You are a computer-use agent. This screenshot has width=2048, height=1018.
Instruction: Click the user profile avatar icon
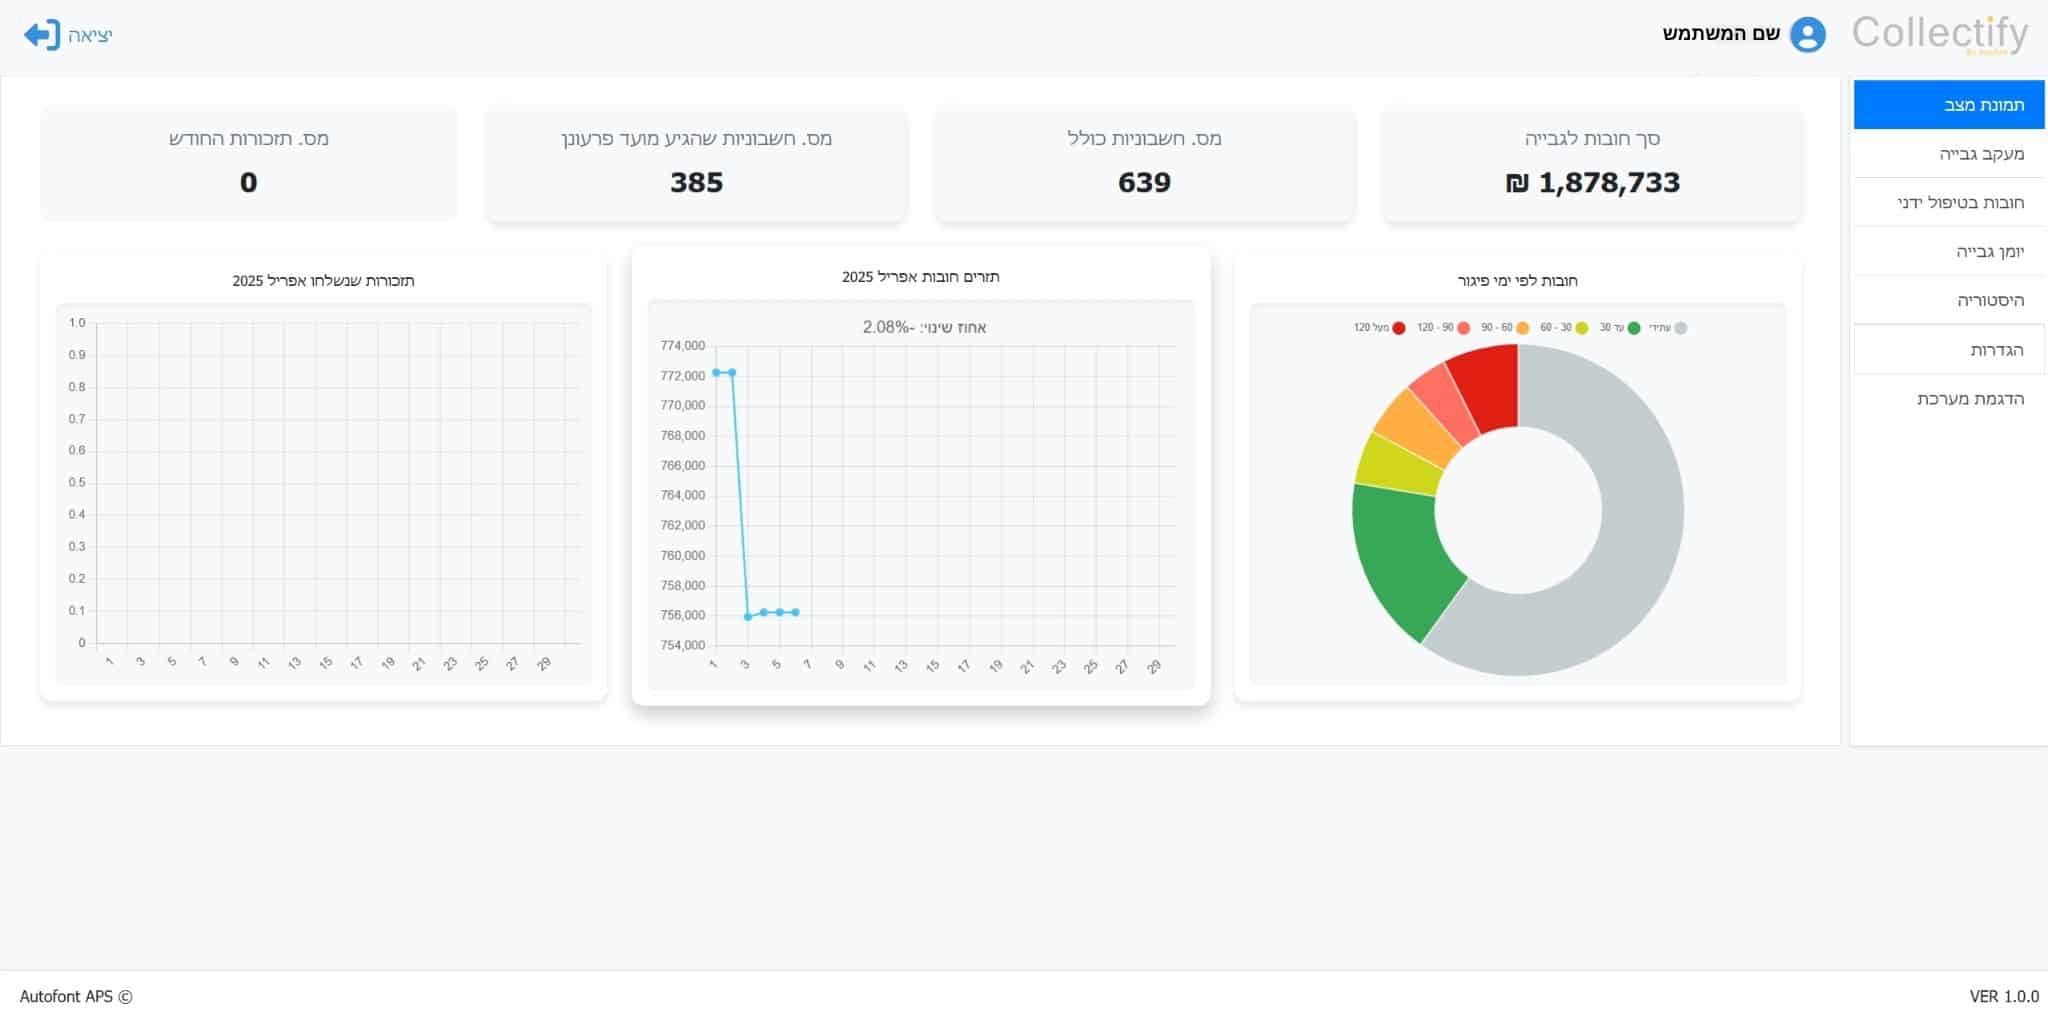(x=1807, y=35)
